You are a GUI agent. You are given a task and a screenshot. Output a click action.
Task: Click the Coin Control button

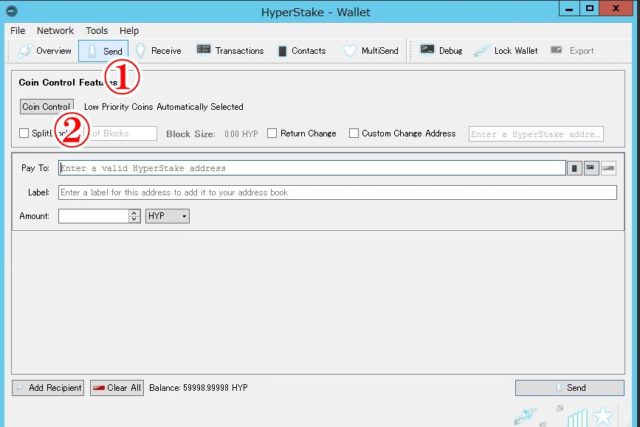point(47,107)
